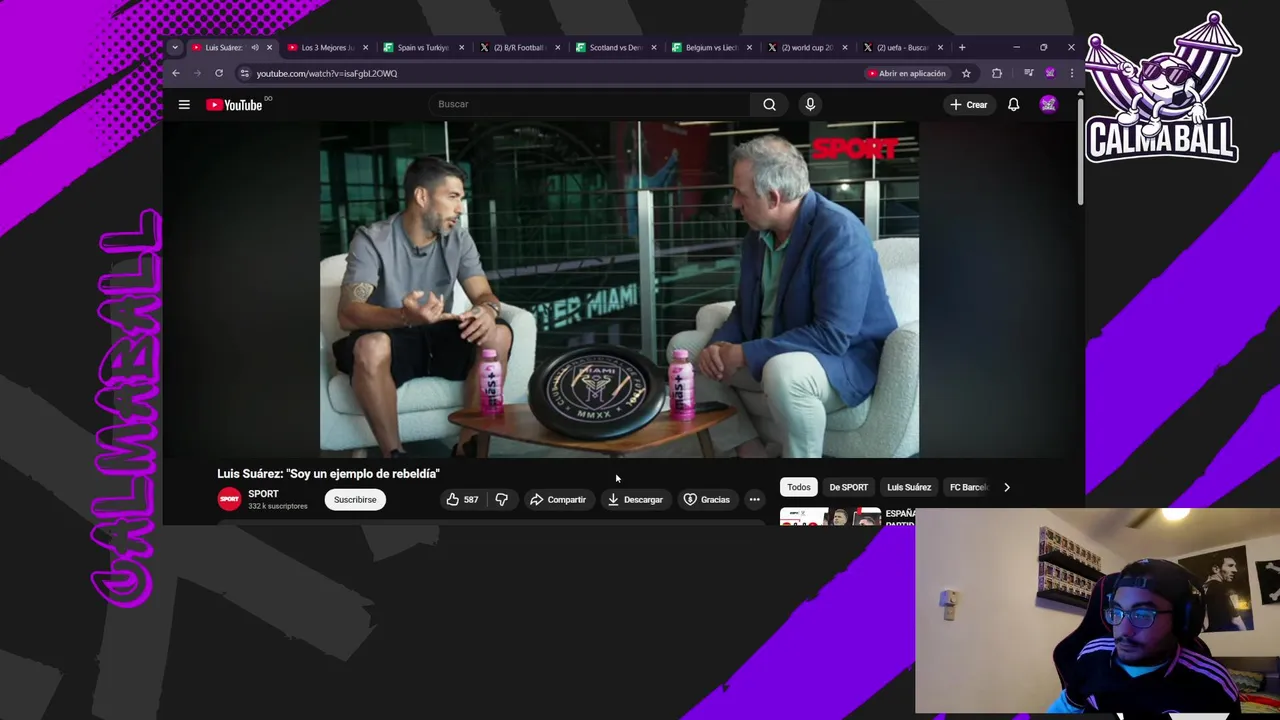Go forward in browser history

(x=197, y=73)
